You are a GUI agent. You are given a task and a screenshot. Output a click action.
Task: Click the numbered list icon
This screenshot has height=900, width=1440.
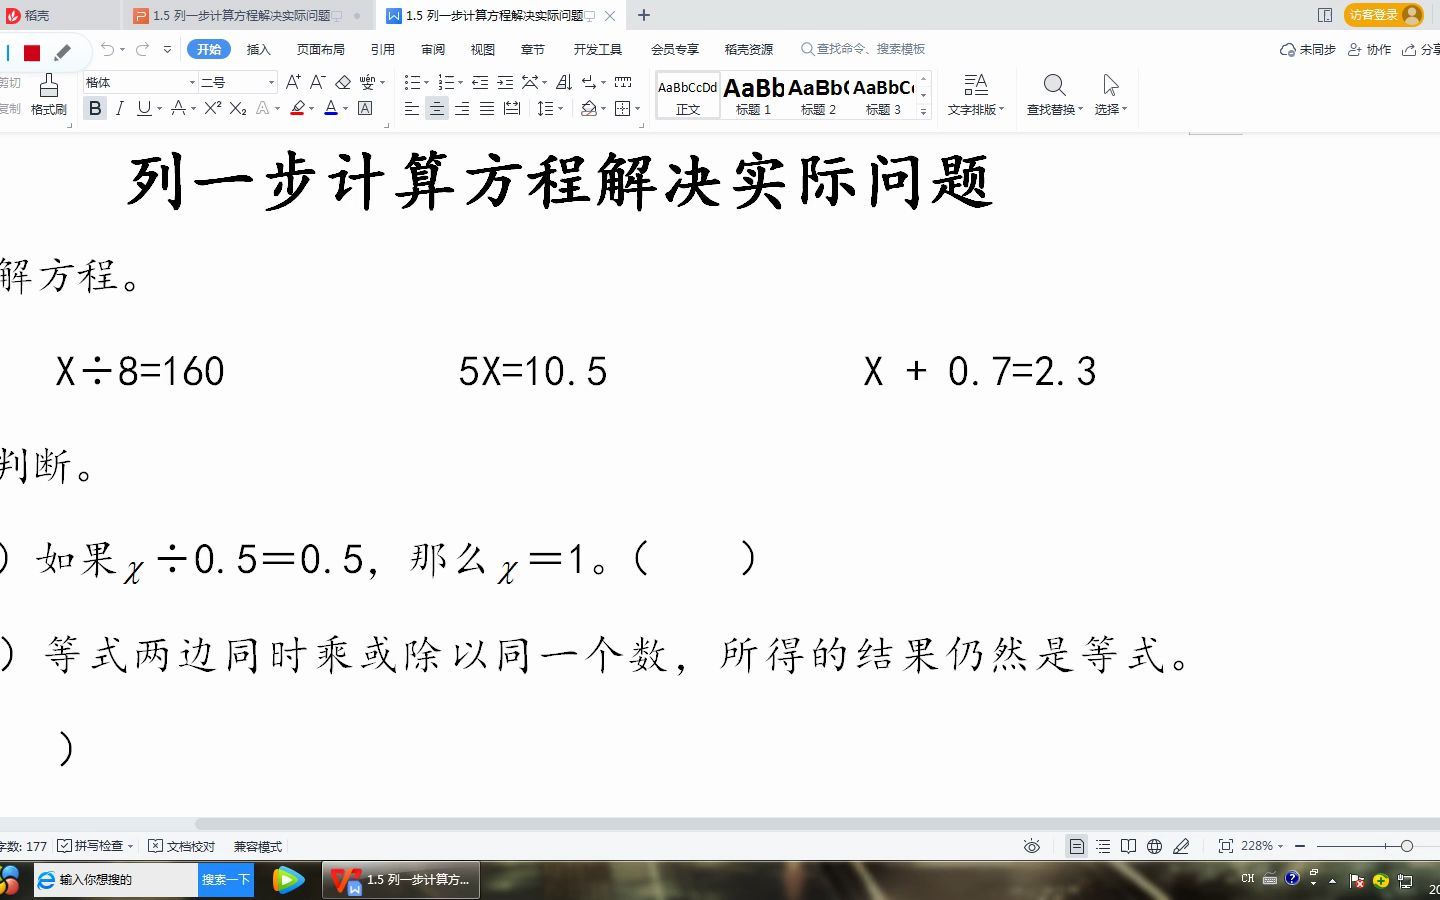[446, 82]
